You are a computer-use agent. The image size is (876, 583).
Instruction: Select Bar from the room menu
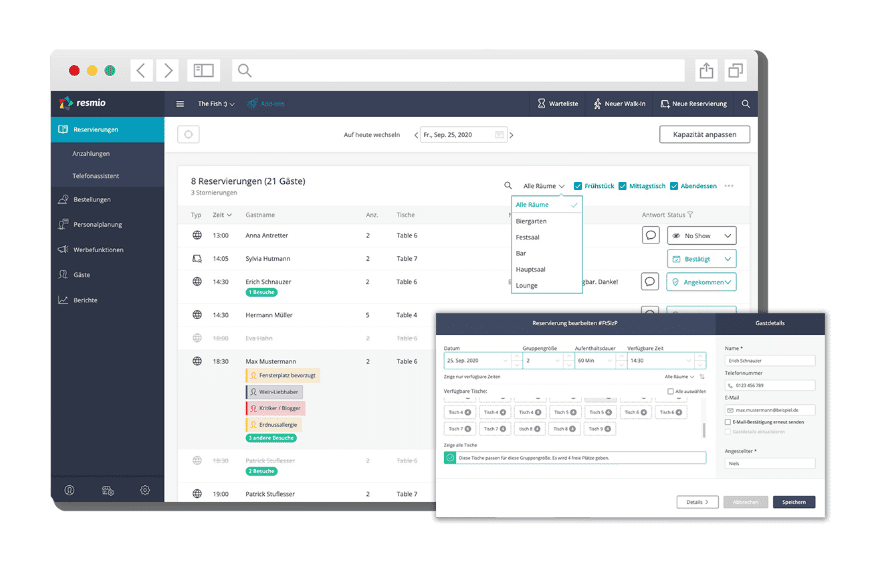click(521, 254)
